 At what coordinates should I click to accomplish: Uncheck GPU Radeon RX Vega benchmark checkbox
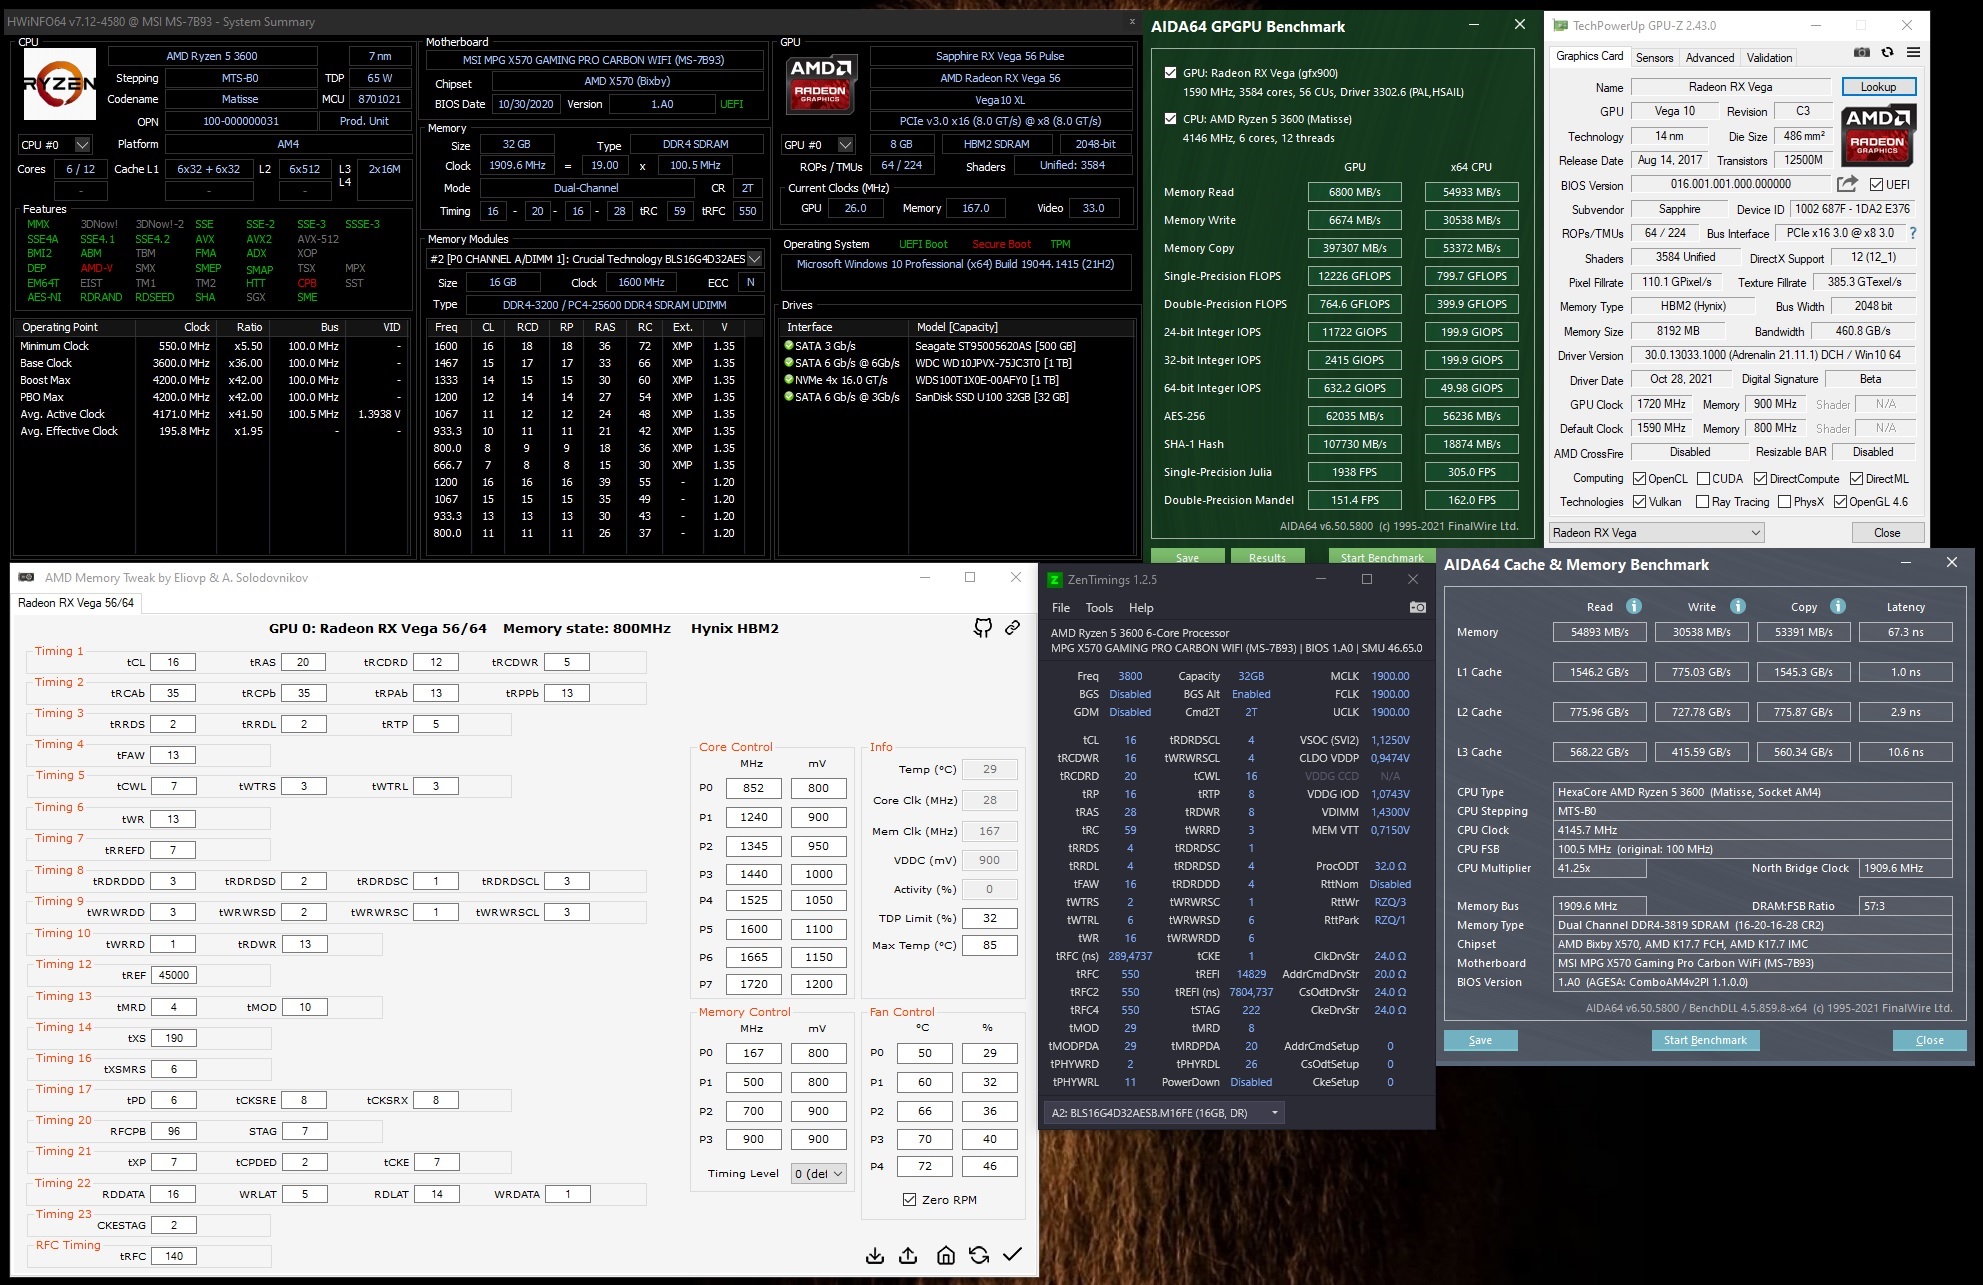tap(1170, 73)
